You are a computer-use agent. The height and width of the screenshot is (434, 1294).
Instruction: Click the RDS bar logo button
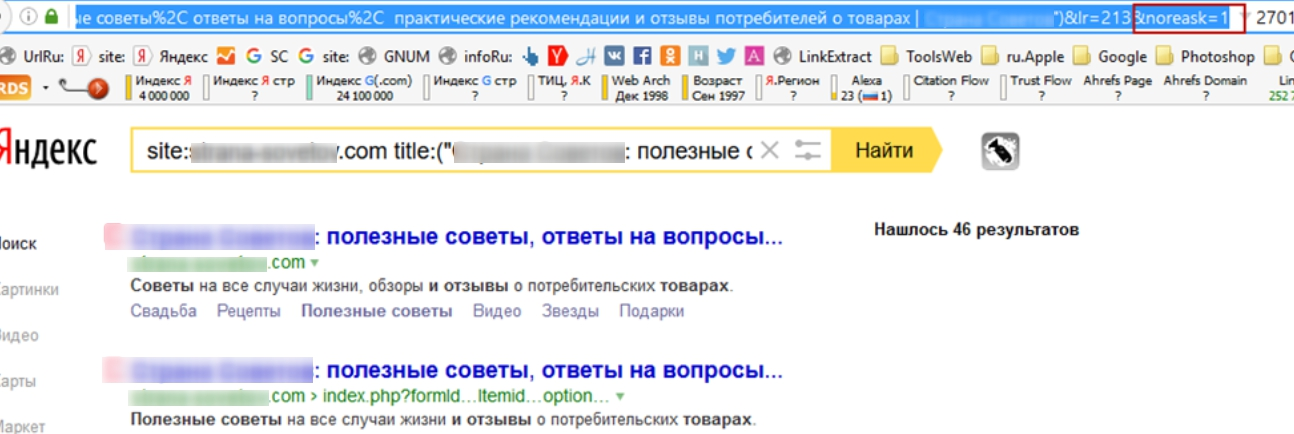point(13,88)
